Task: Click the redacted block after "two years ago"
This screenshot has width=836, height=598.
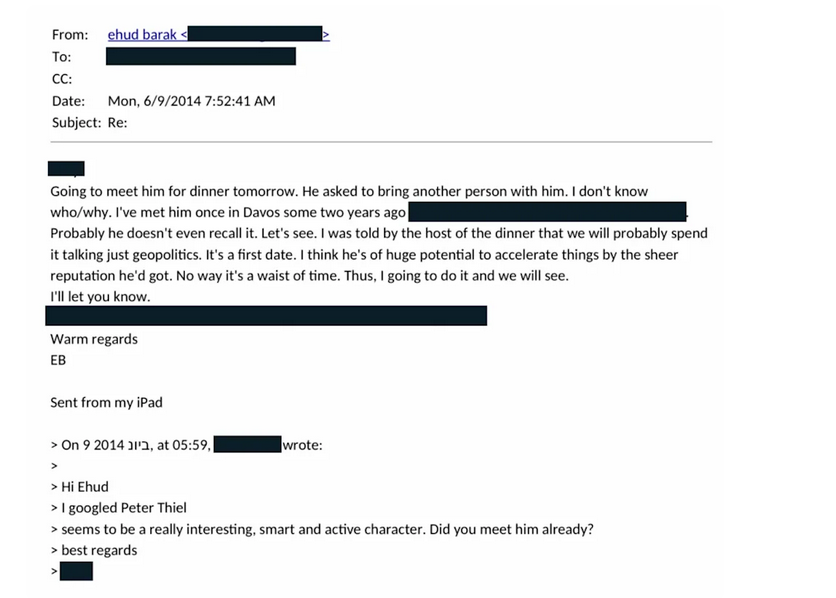Action: coord(548,211)
